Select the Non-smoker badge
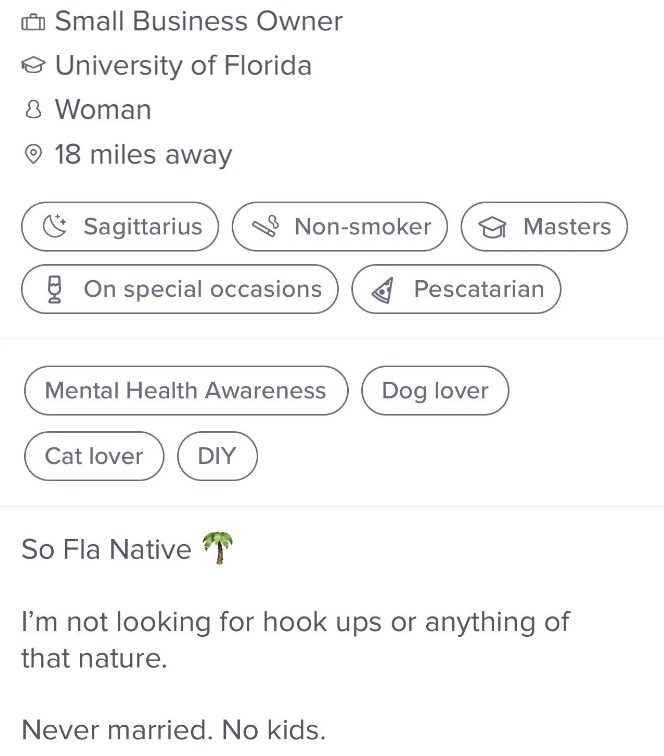 tap(339, 227)
